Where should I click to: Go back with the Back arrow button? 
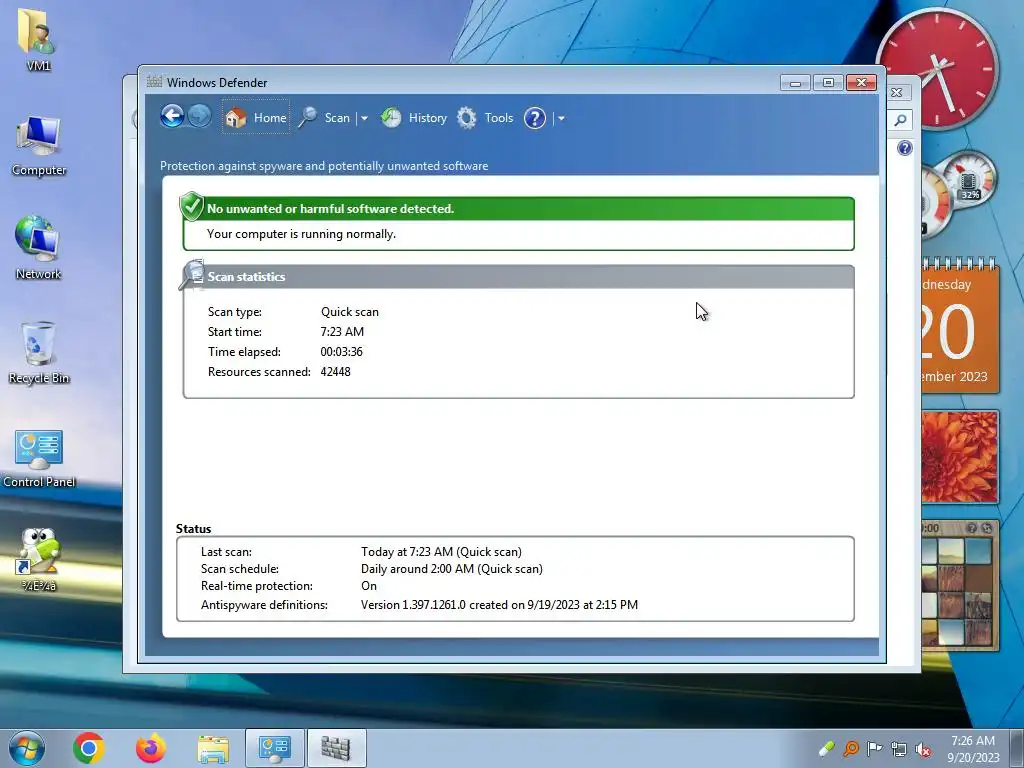pos(172,117)
